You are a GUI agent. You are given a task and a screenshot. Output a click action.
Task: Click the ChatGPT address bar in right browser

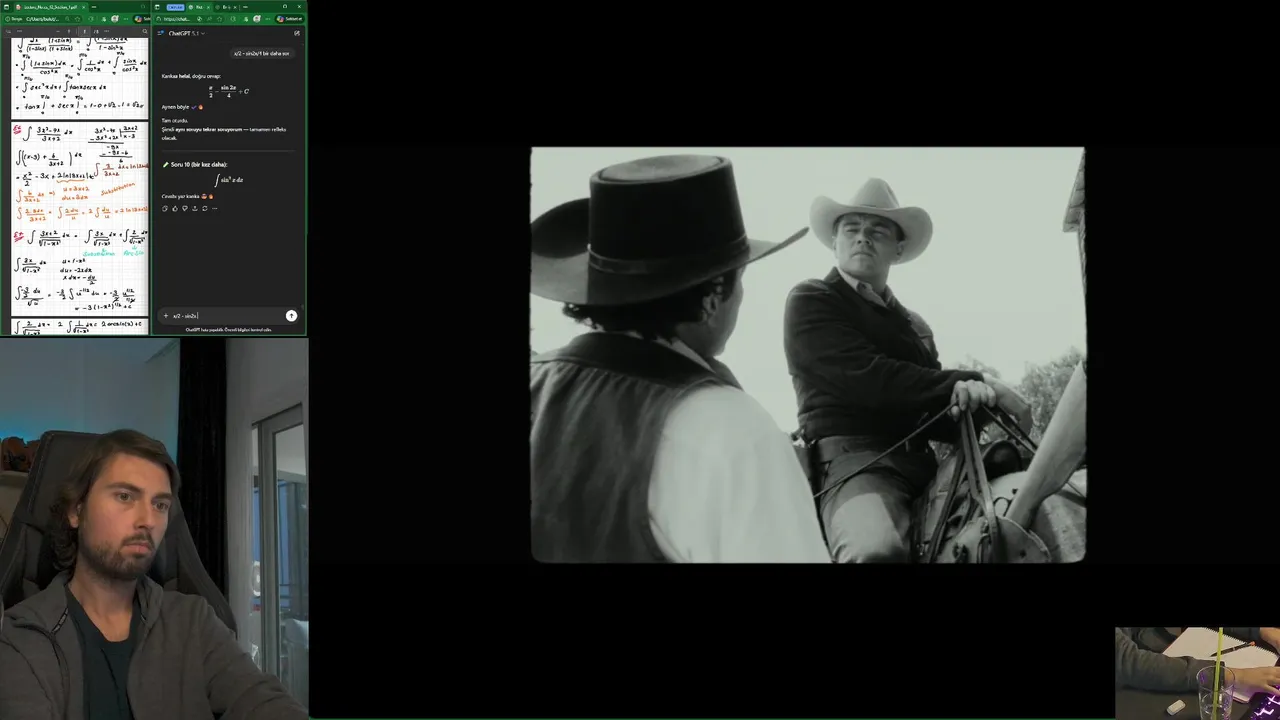[188, 19]
